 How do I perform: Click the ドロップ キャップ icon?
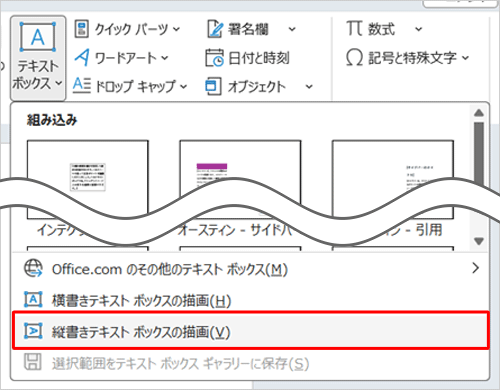(x=82, y=86)
